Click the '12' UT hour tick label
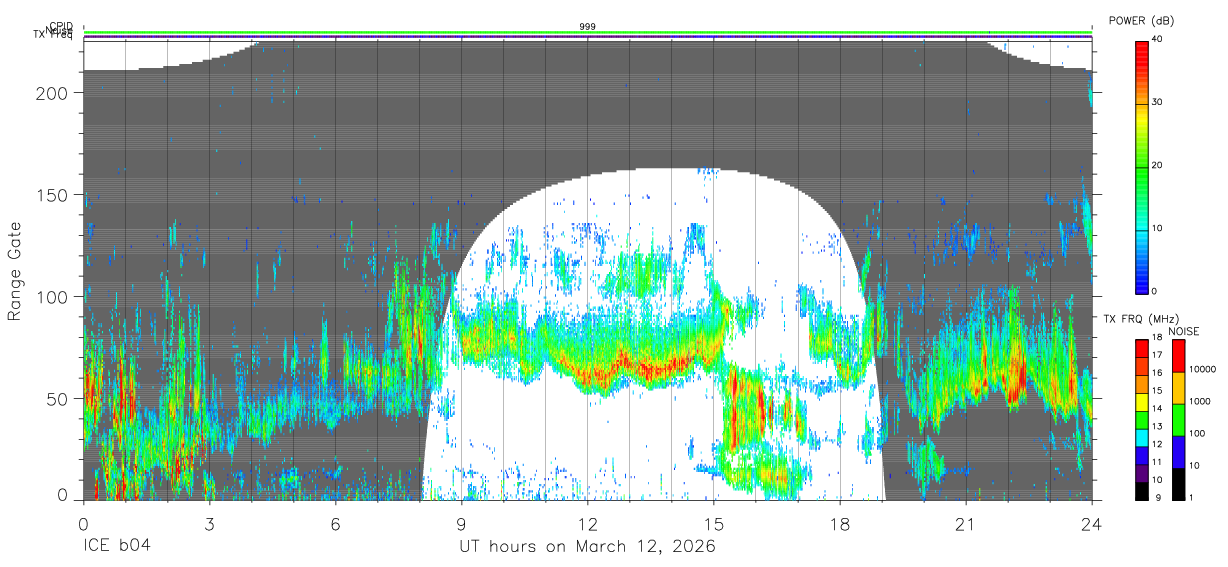This screenshot has height=567, width=1228. (x=588, y=523)
